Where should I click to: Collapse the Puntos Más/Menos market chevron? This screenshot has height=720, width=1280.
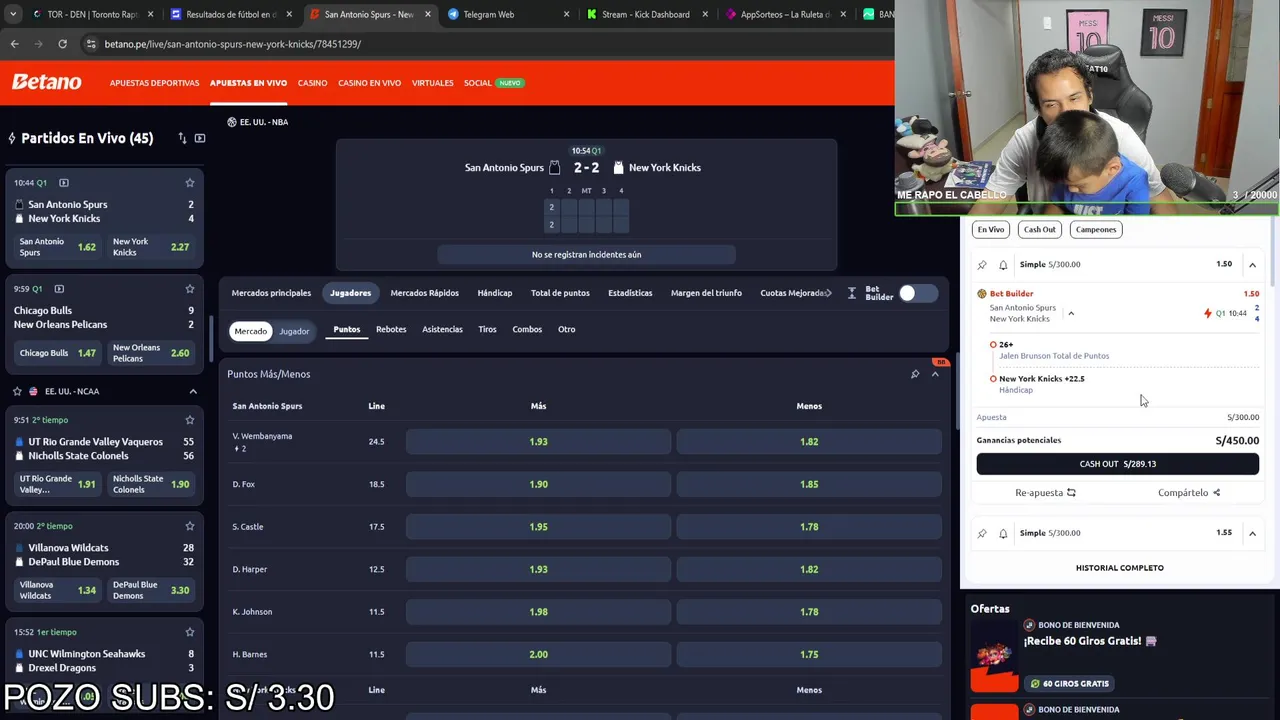click(x=935, y=374)
